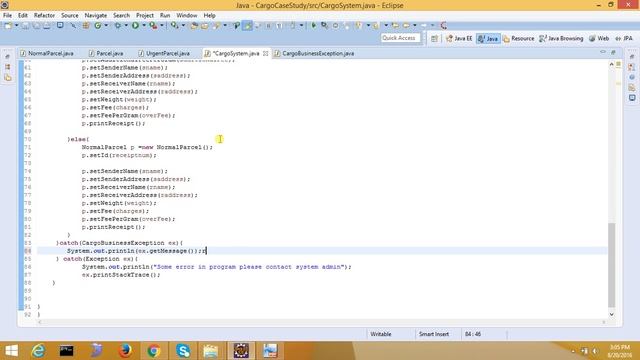Image resolution: width=640 pixels, height=360 pixels.
Task: Toggle Mark Occurrences highlighted toolbar button
Action: [x=247, y=25]
